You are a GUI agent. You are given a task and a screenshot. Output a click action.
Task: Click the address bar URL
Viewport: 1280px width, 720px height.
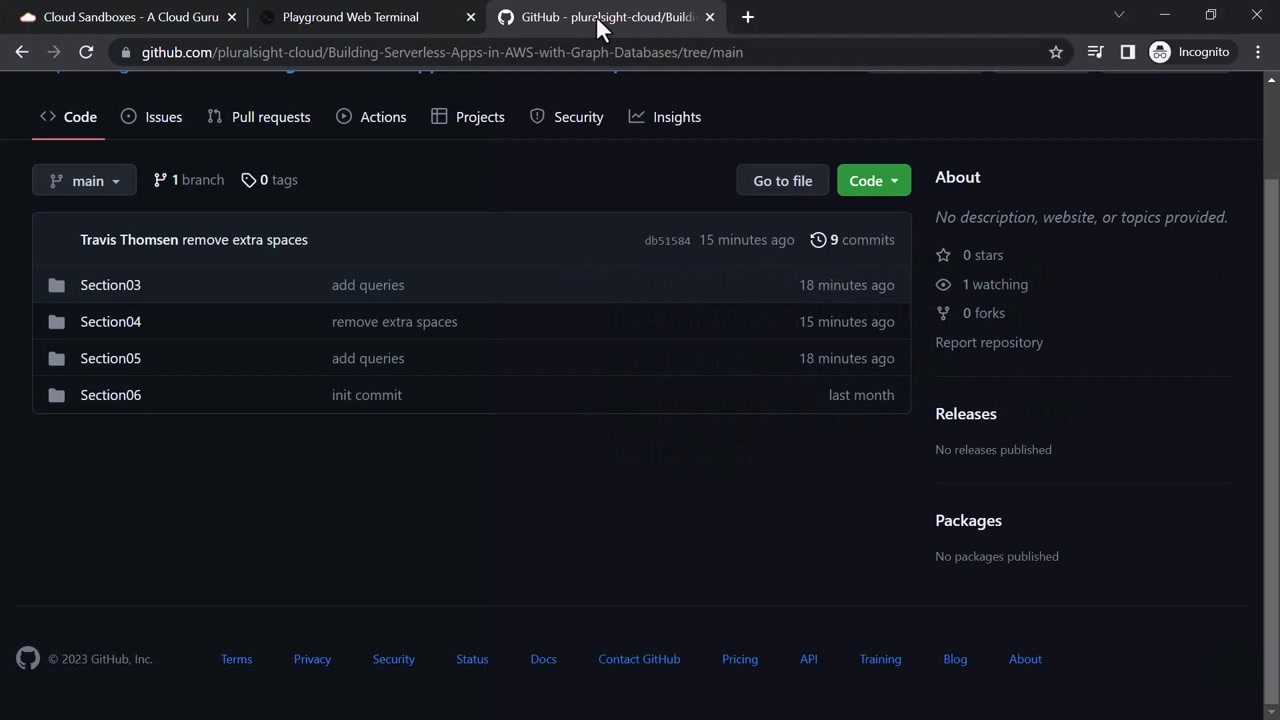coord(442,52)
